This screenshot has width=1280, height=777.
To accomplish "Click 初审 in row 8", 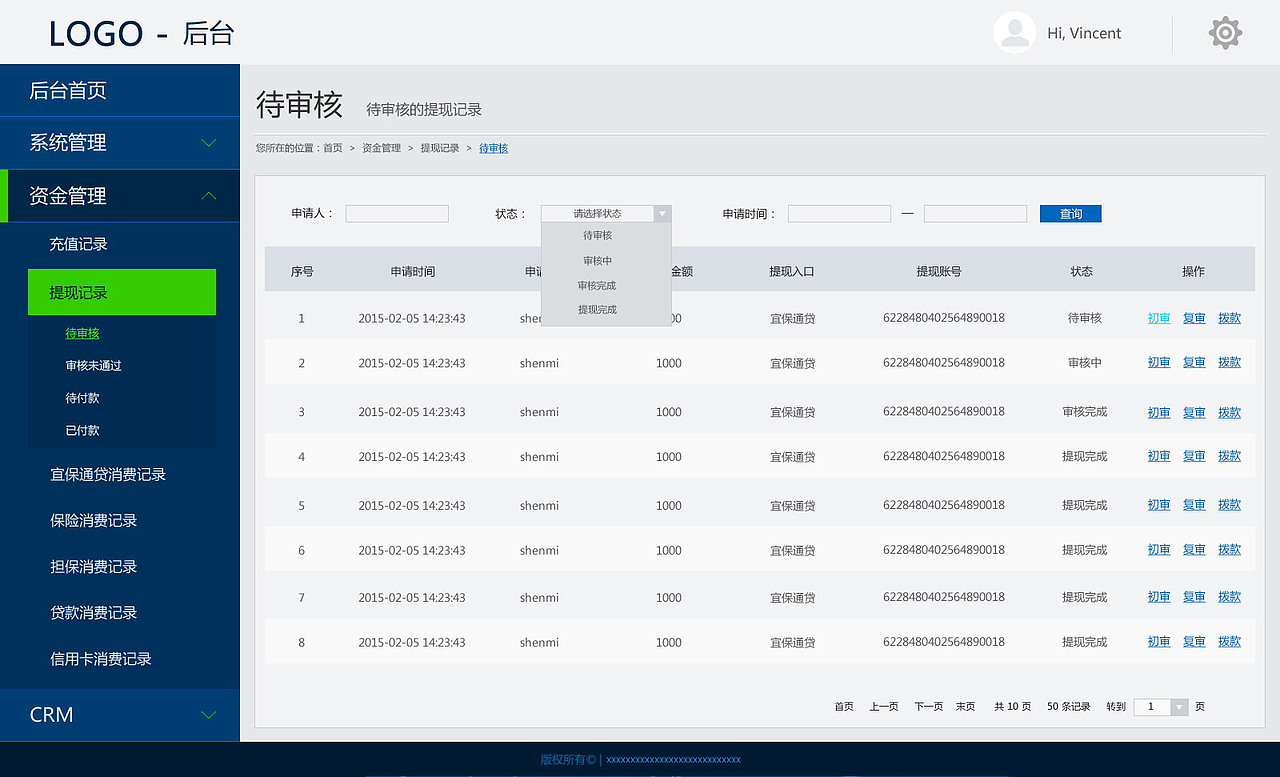I will tap(1159, 642).
